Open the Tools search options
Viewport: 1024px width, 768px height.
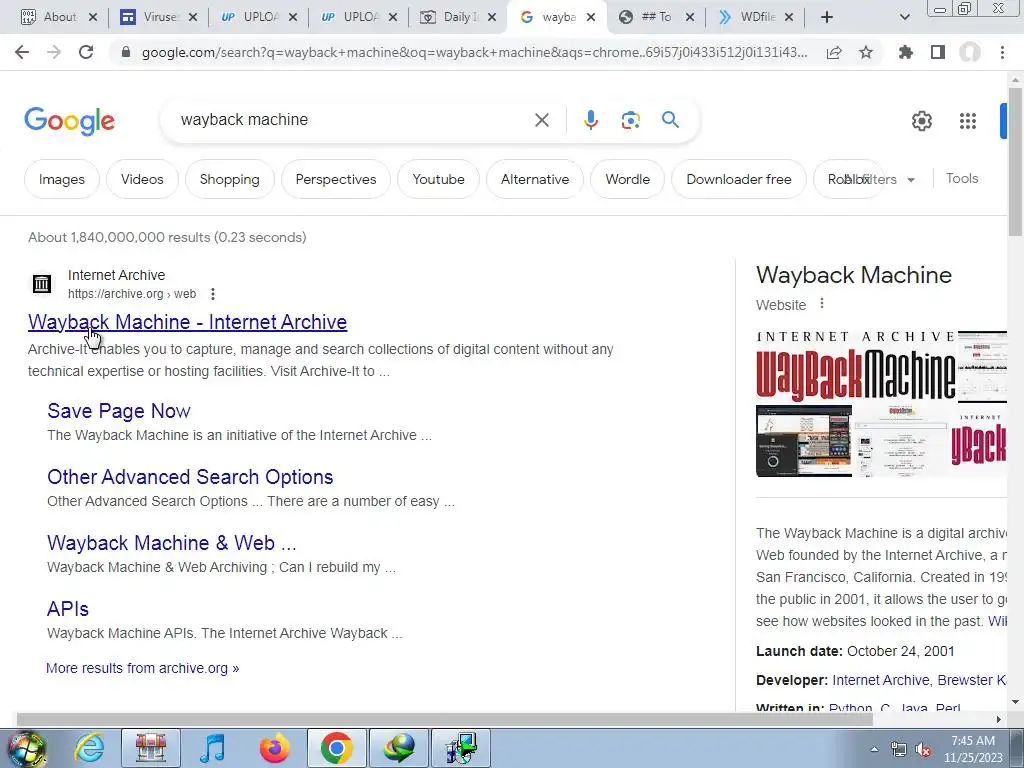pos(962,178)
